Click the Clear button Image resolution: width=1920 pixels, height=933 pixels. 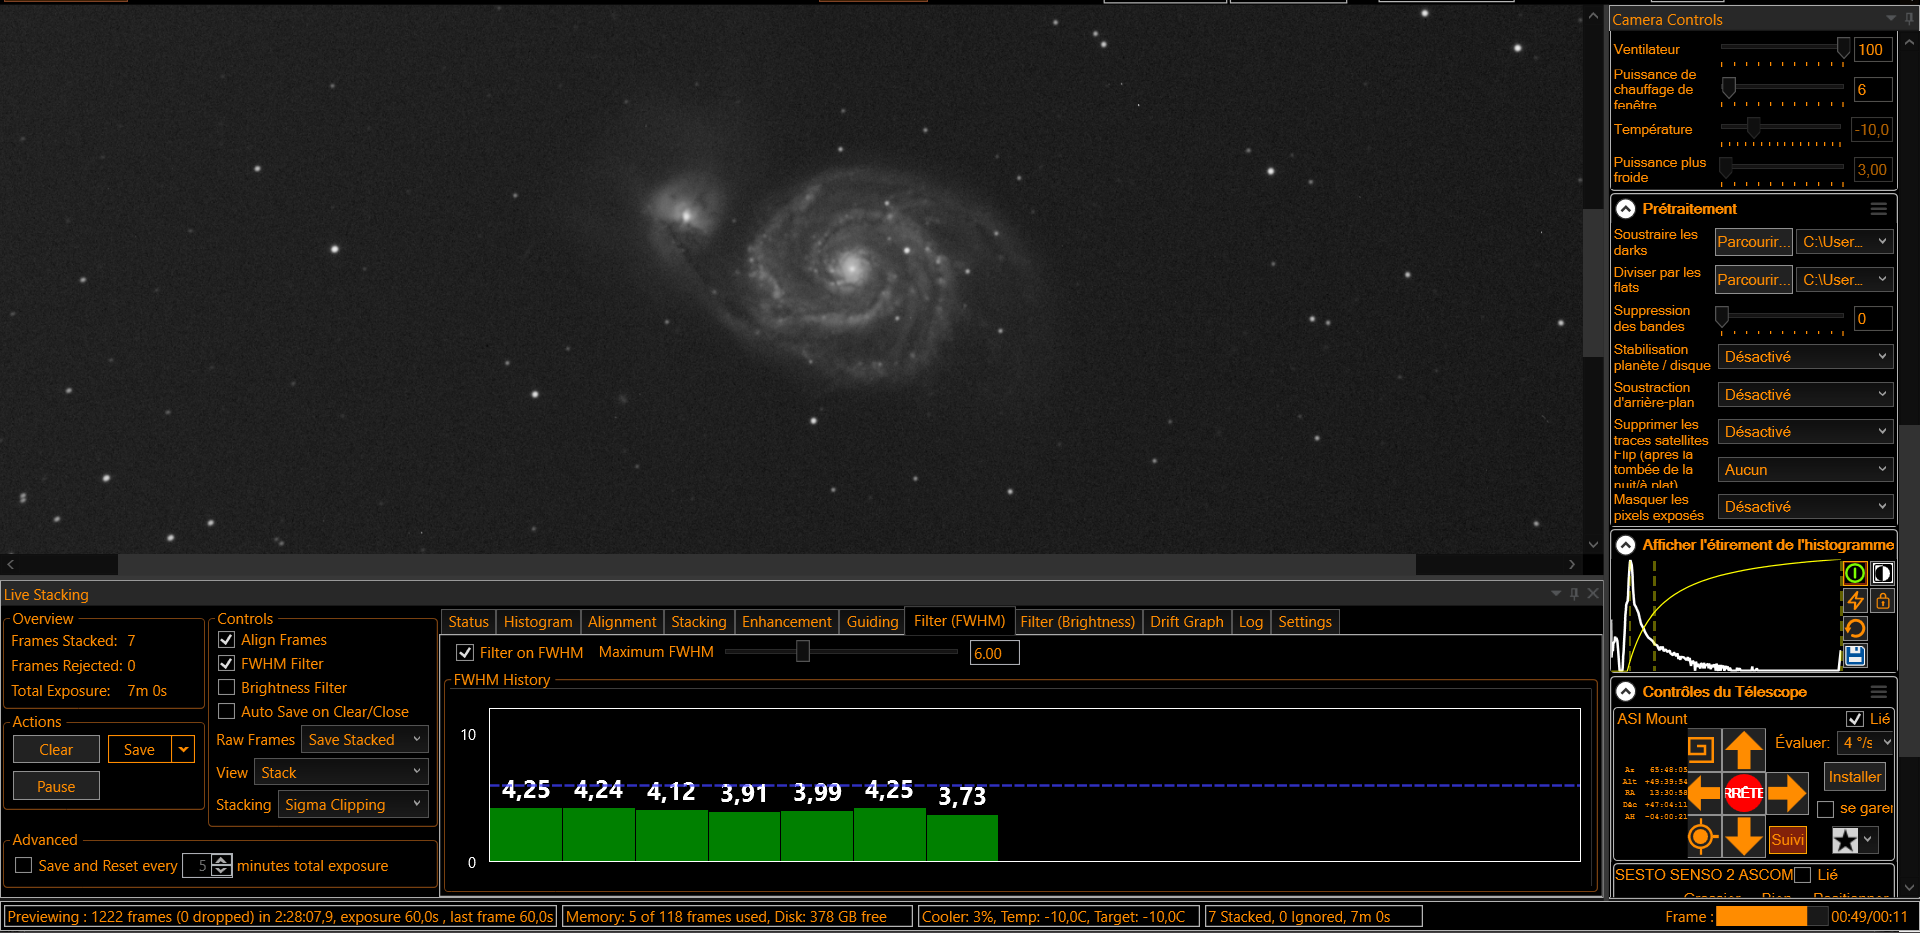coord(56,750)
